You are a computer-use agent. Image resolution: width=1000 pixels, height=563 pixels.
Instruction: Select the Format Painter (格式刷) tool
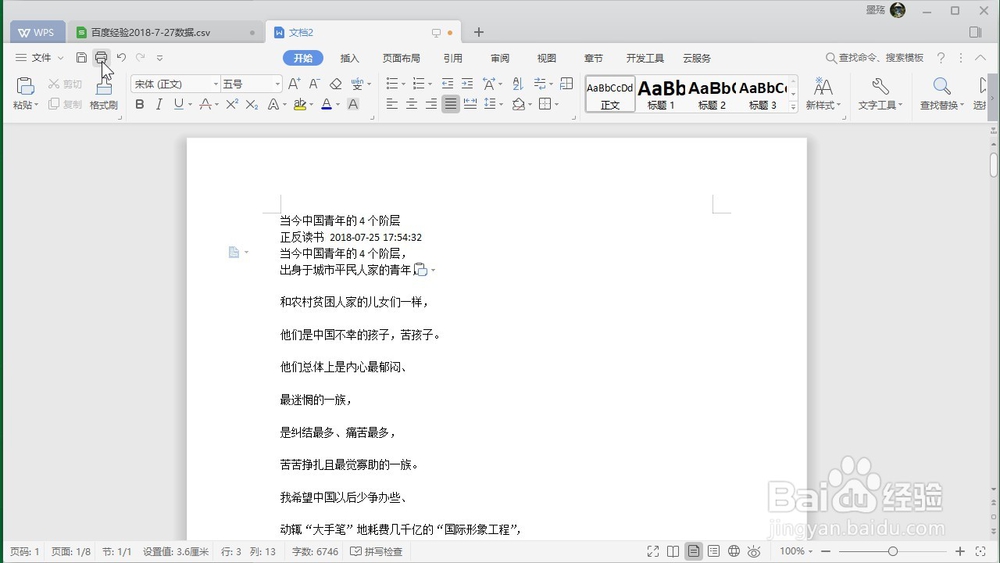click(103, 93)
